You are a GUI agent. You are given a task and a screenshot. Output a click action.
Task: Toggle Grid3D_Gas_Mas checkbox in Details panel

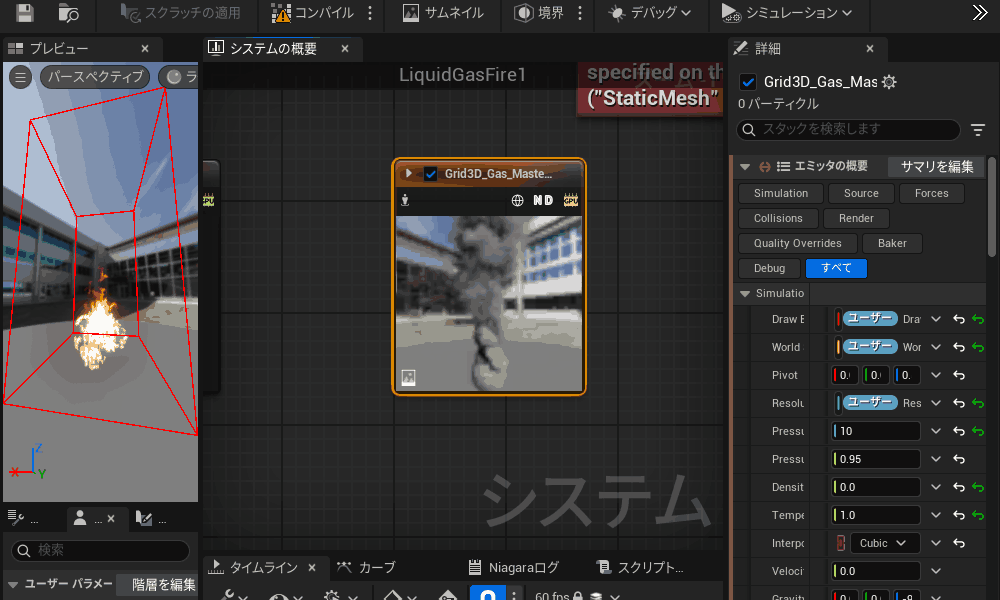coord(748,82)
